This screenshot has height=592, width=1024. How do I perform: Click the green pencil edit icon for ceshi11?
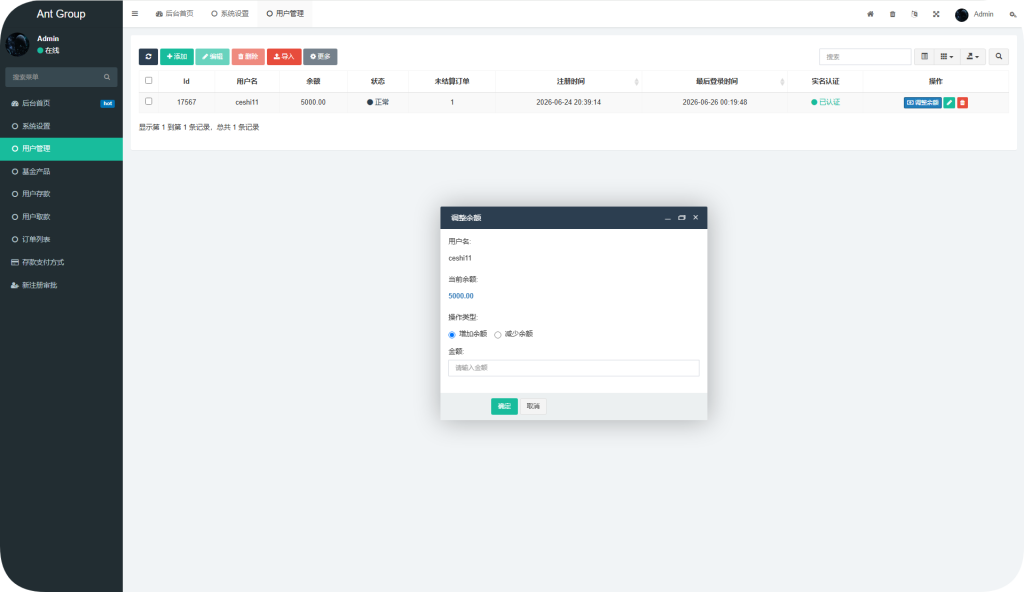[x=949, y=103]
